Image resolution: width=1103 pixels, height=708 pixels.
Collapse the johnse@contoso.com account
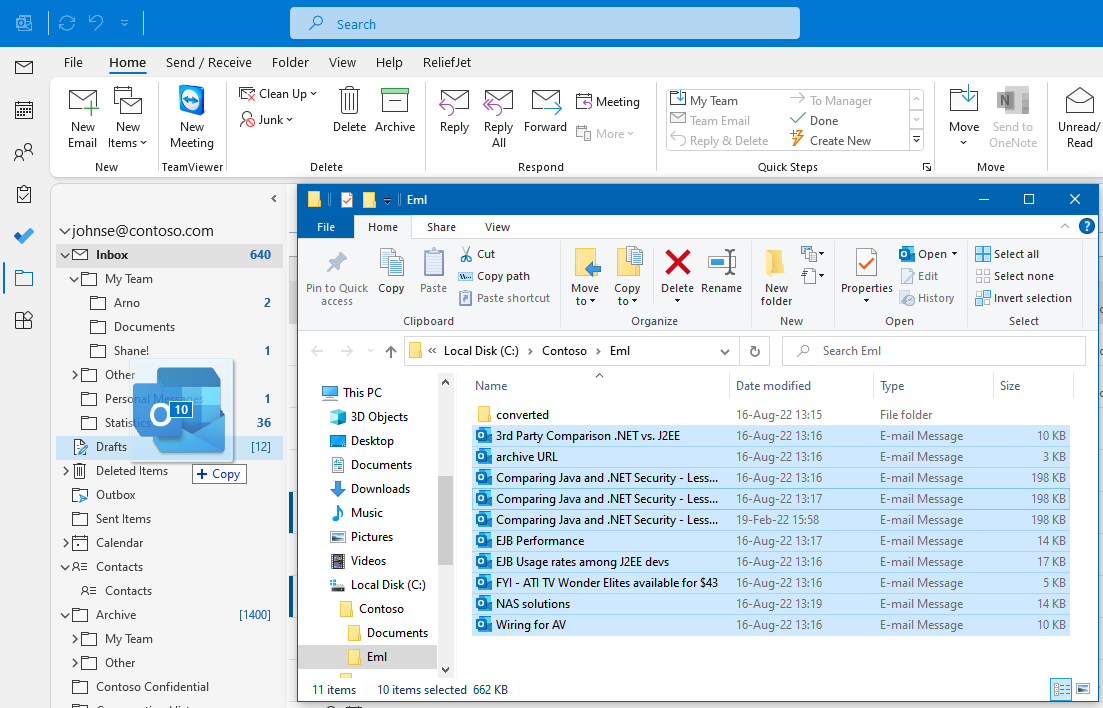[x=65, y=231]
